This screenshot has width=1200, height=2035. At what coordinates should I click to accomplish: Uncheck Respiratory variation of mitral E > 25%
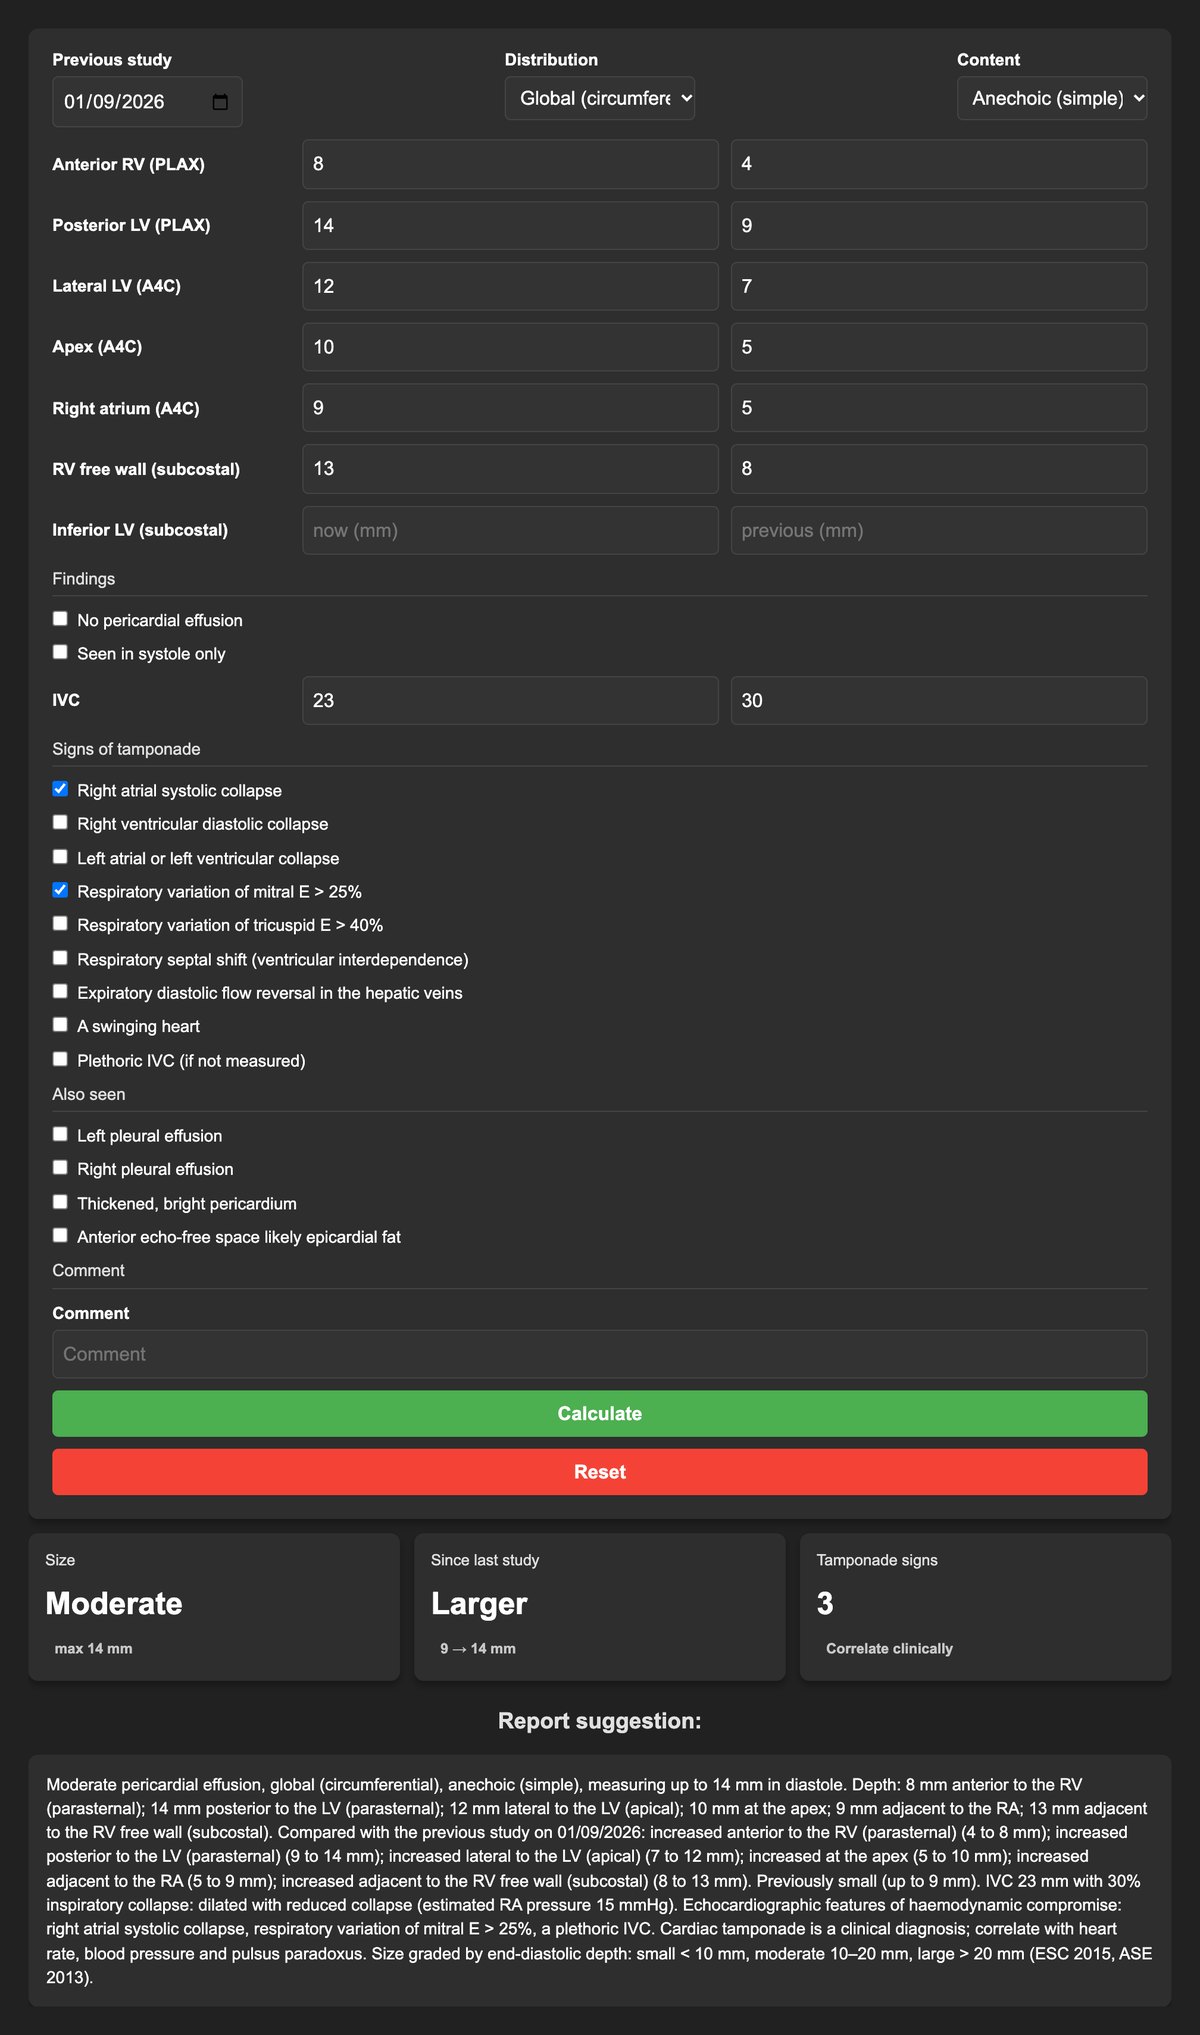(x=60, y=890)
